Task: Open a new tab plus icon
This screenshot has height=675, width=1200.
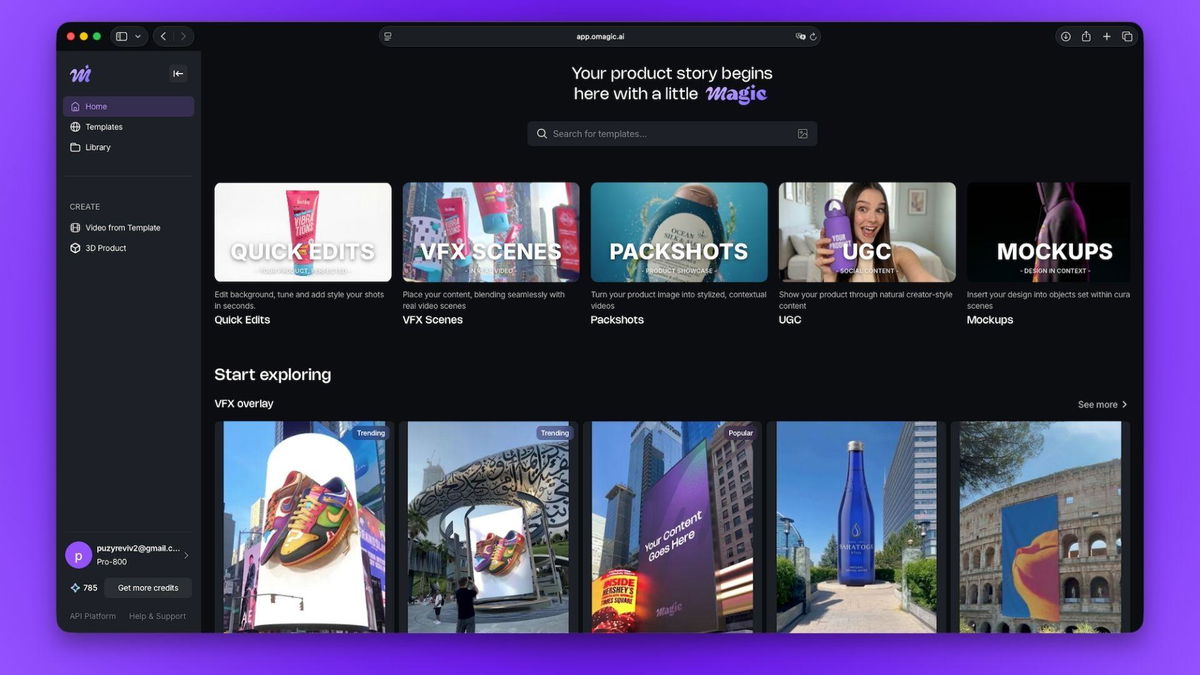Action: point(1106,36)
